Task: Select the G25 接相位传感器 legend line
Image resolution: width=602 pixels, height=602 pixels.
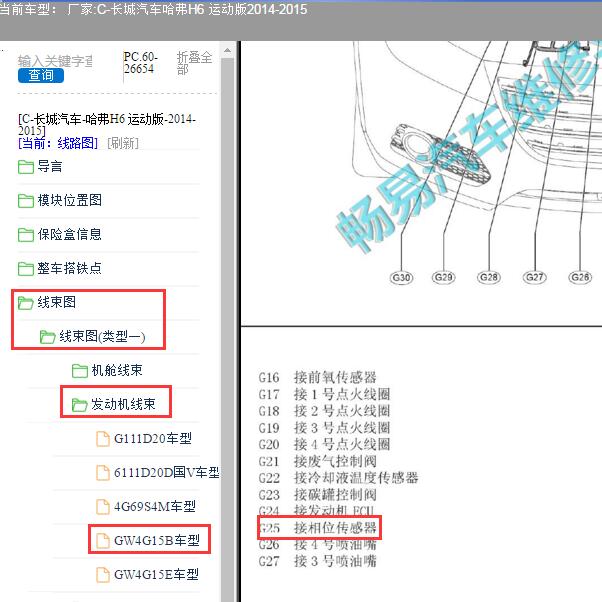Action: click(318, 528)
